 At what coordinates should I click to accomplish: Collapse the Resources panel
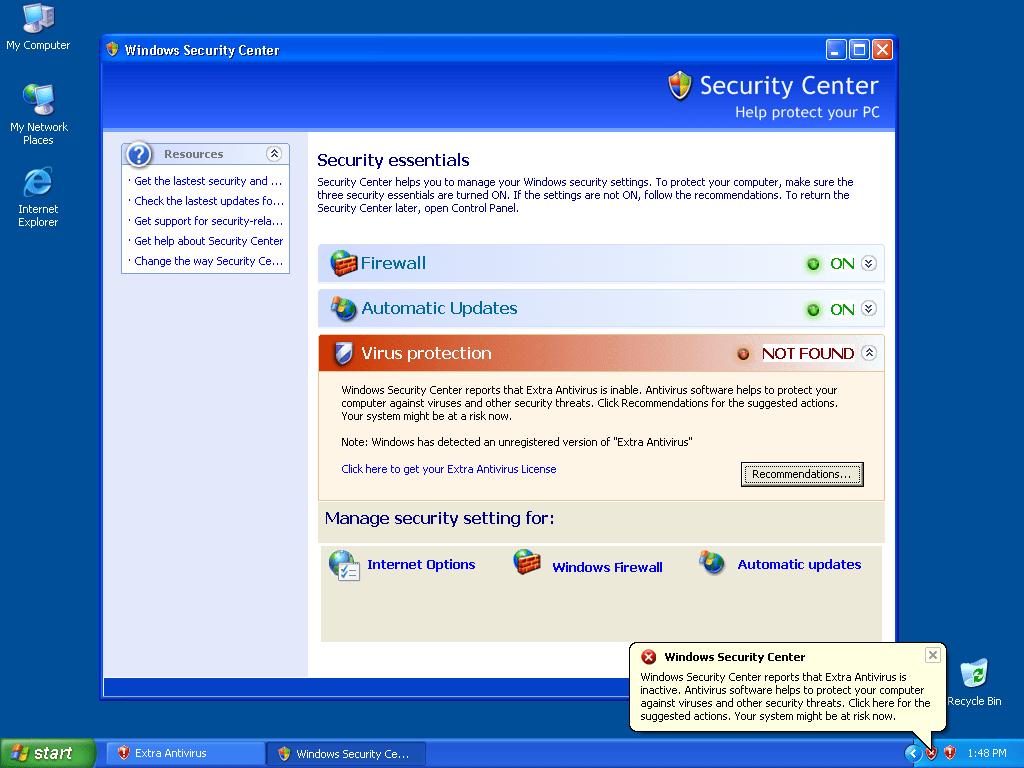(x=274, y=154)
